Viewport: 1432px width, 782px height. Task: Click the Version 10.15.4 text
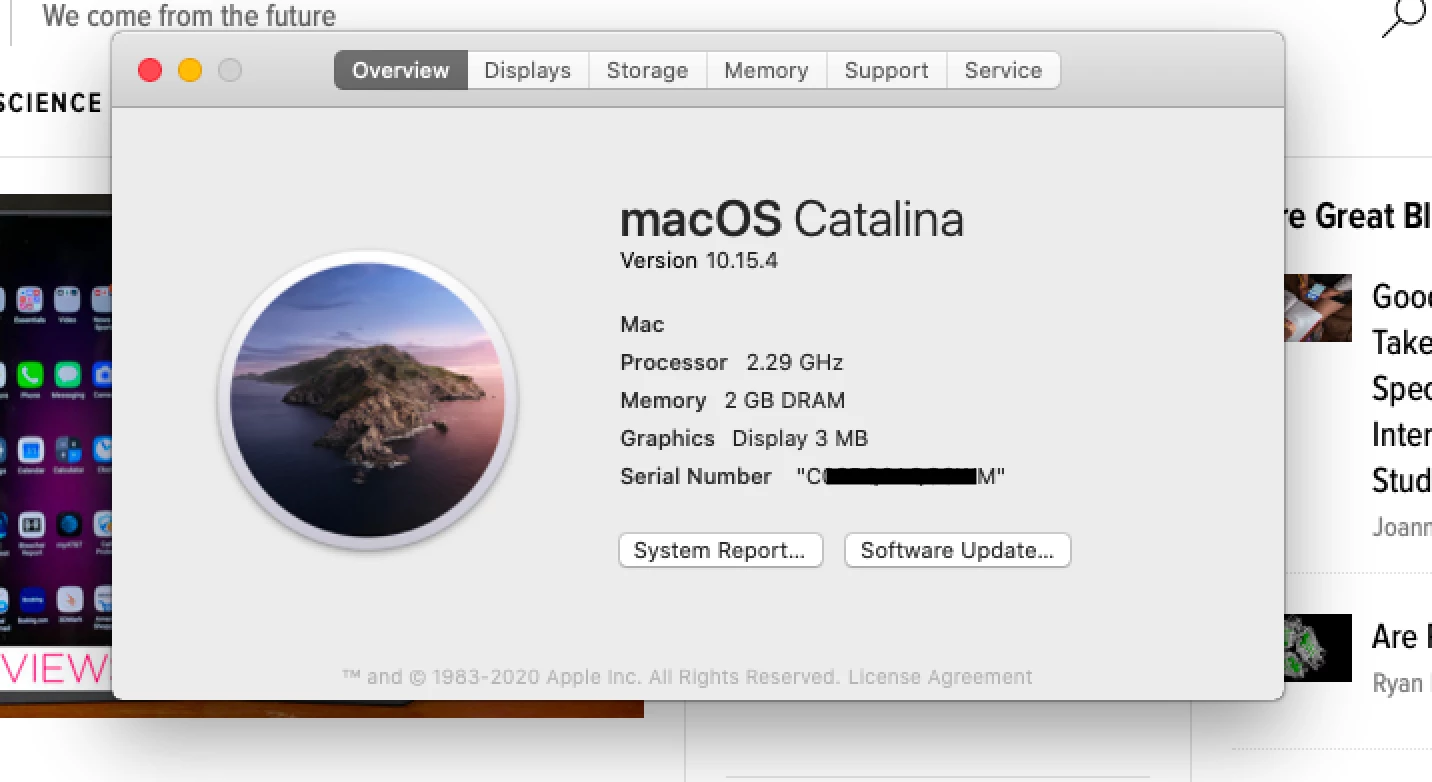[699, 261]
